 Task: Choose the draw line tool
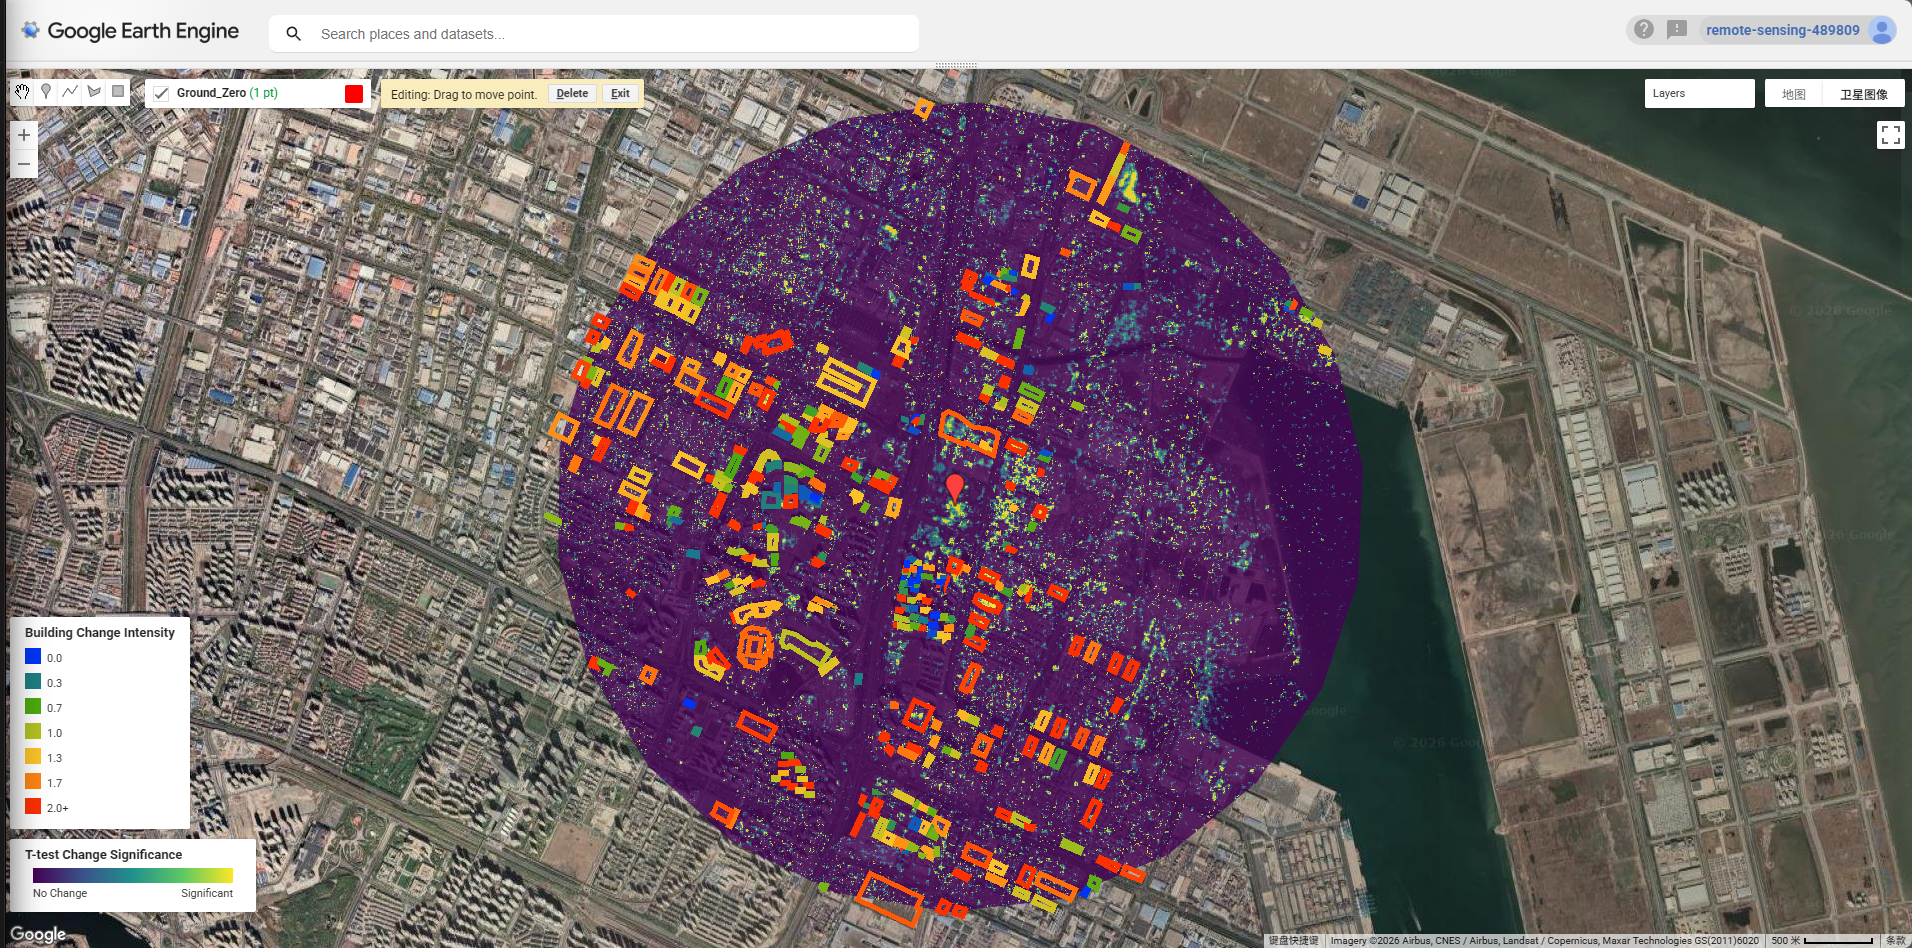point(70,92)
